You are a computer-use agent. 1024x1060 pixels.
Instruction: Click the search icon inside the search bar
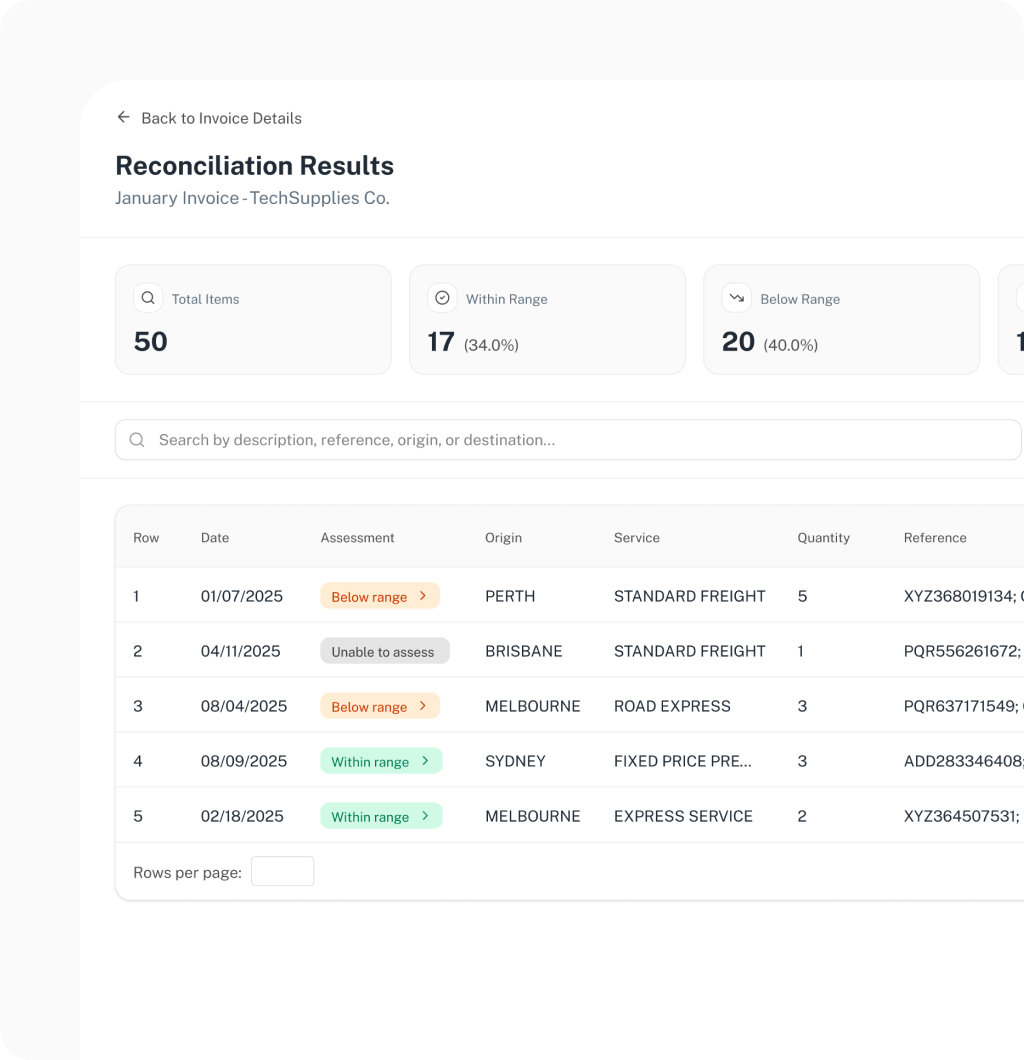(137, 439)
